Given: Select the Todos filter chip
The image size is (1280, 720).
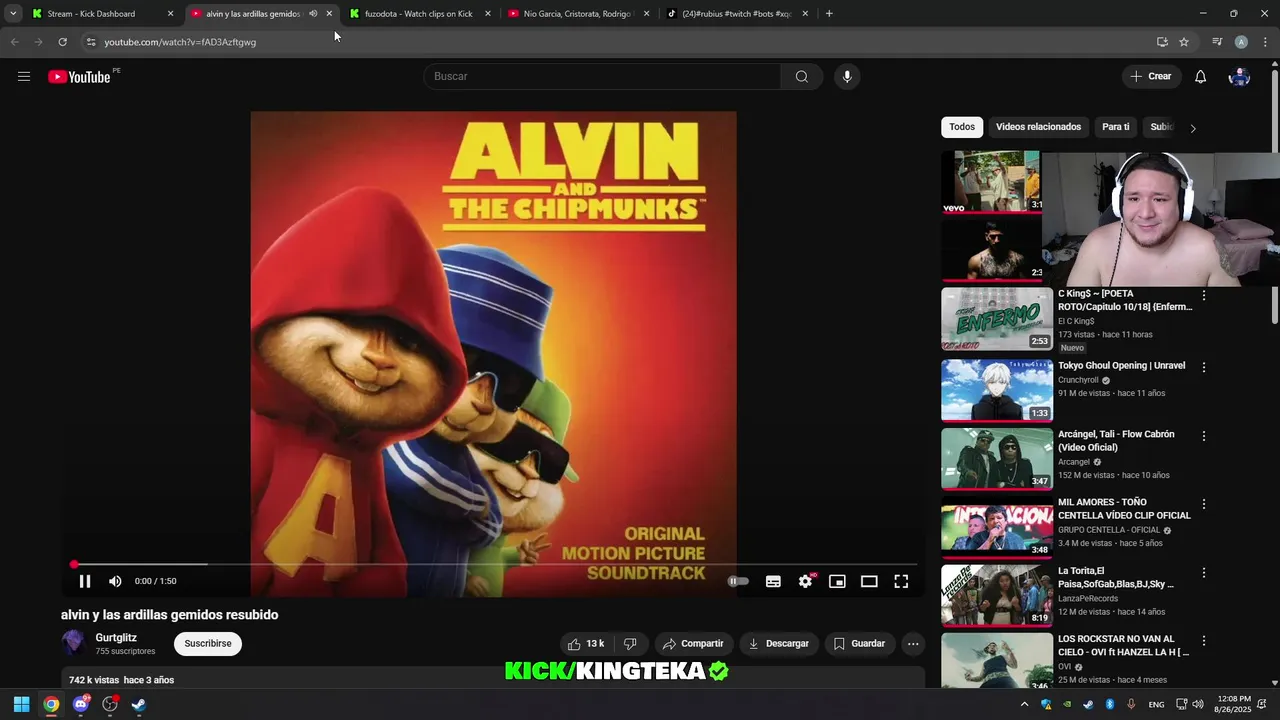Looking at the screenshot, I should 962,127.
